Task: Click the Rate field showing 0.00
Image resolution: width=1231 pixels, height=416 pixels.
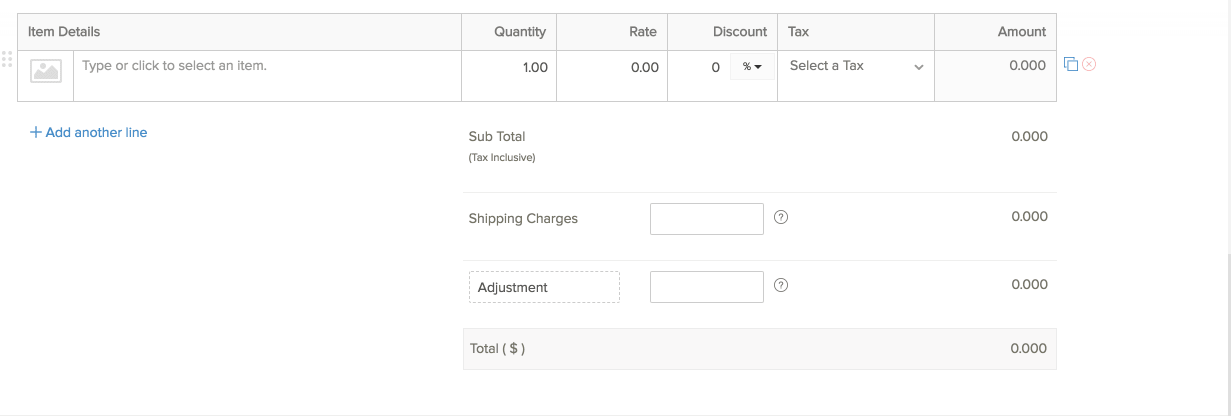Action: tap(612, 68)
